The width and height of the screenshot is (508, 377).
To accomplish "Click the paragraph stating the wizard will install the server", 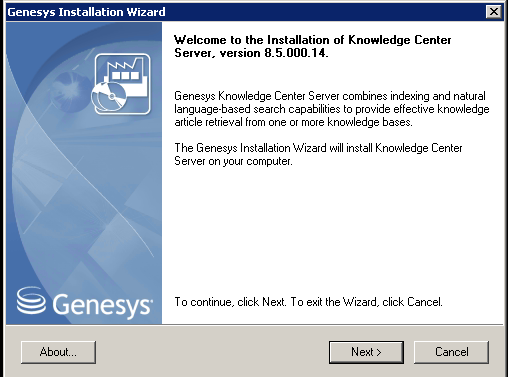I will (318, 154).
